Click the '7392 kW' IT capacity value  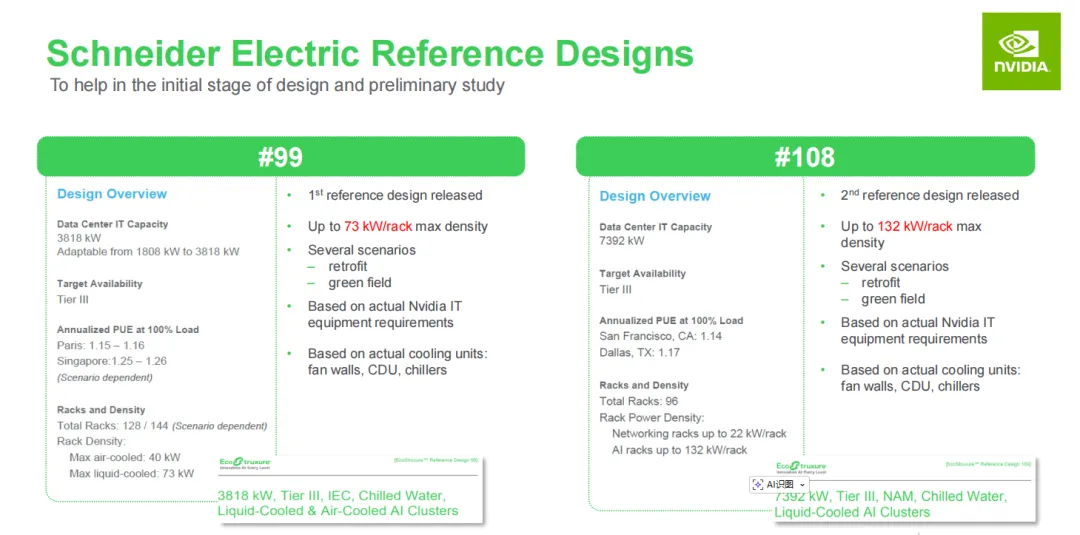click(x=621, y=240)
